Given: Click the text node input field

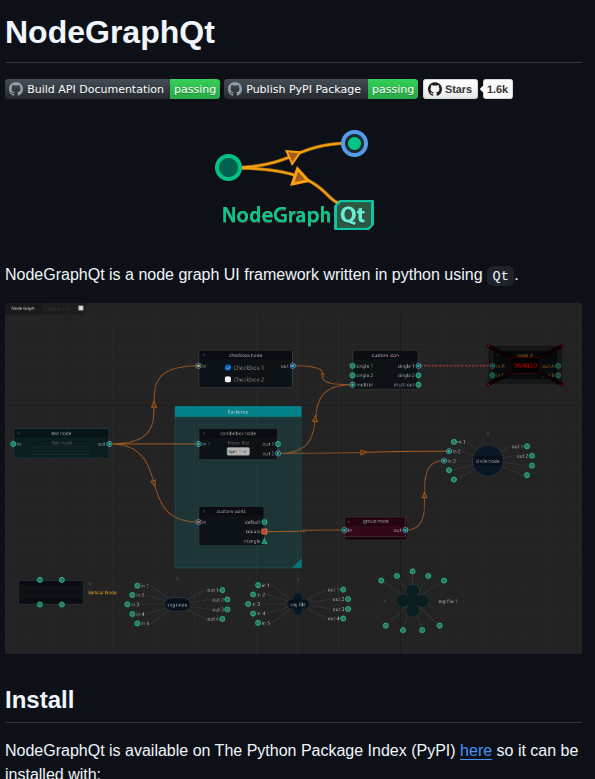Looking at the screenshot, I should point(61,450).
